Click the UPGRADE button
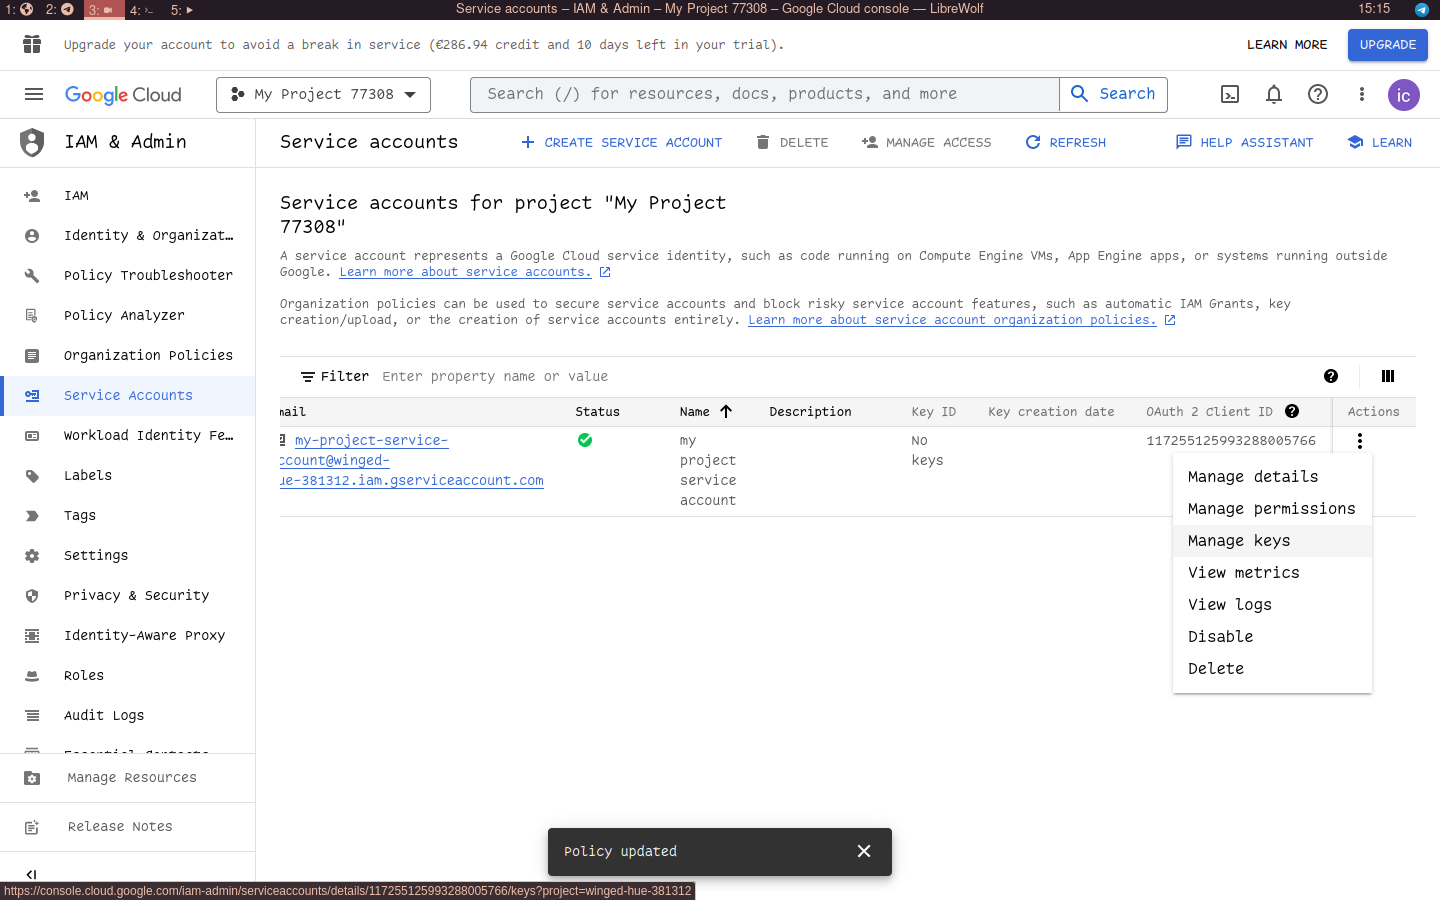1440x900 pixels. point(1387,45)
